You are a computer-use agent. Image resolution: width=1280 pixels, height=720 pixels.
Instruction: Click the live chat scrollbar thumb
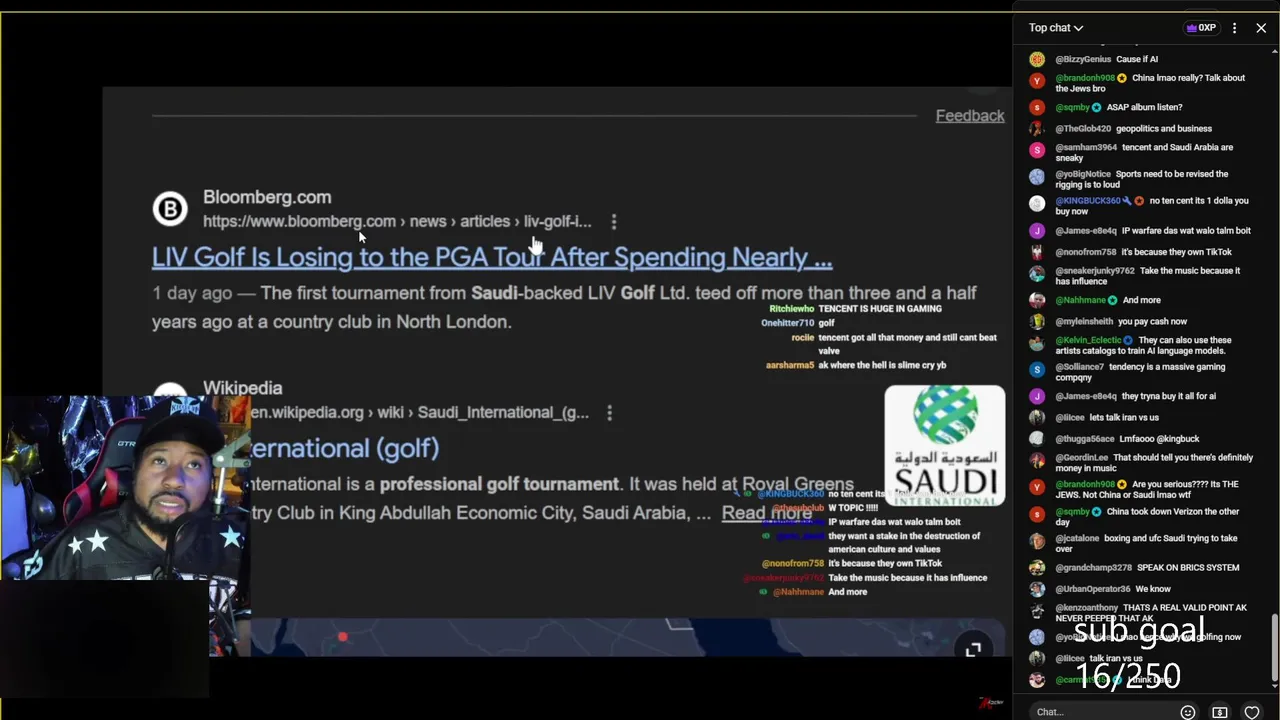click(x=1275, y=648)
